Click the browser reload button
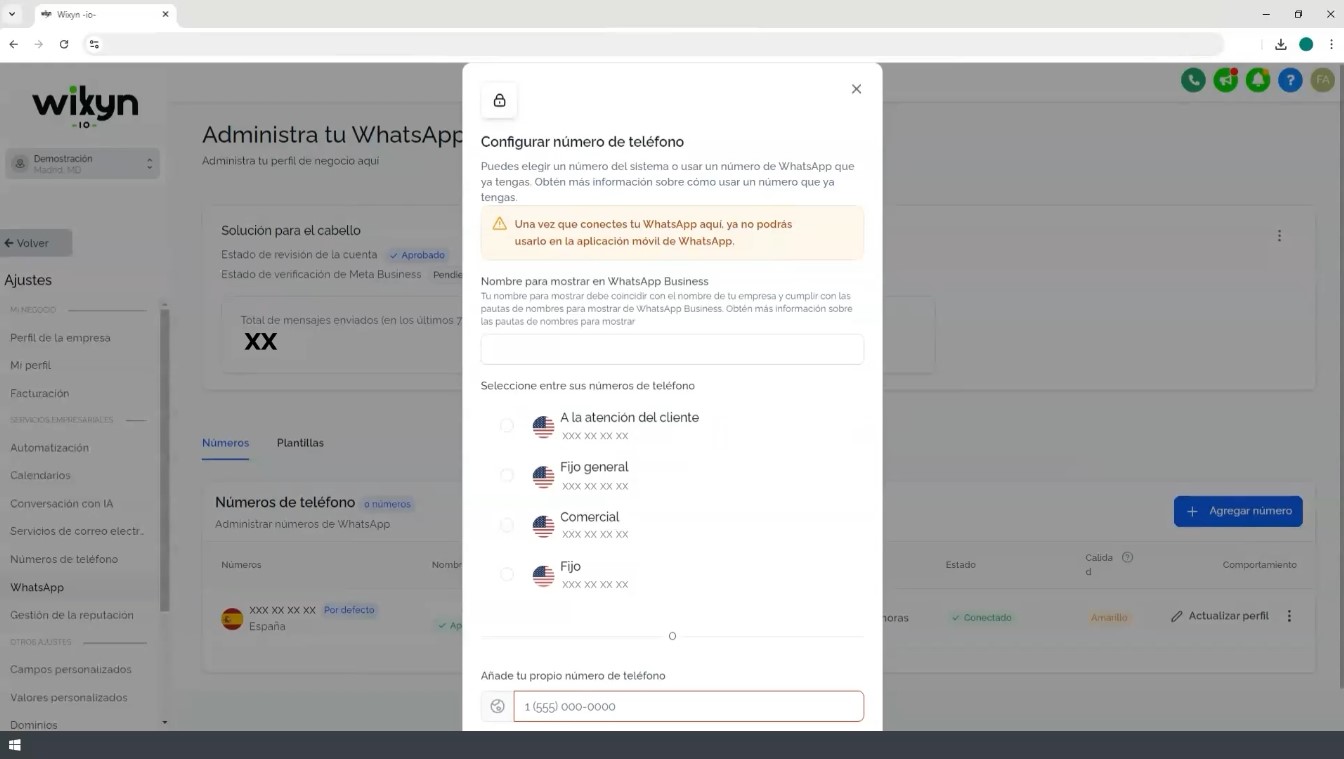1344x759 pixels. [64, 44]
